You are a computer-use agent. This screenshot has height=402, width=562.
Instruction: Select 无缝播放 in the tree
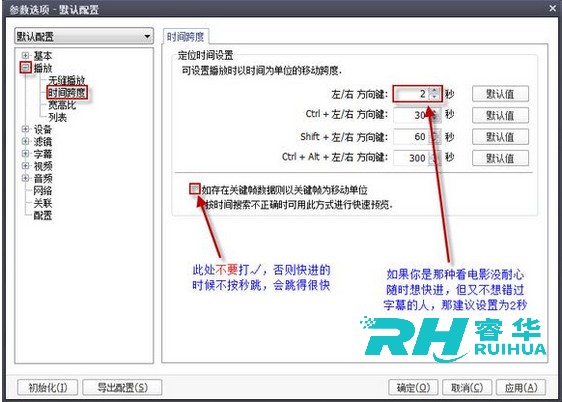point(66,80)
